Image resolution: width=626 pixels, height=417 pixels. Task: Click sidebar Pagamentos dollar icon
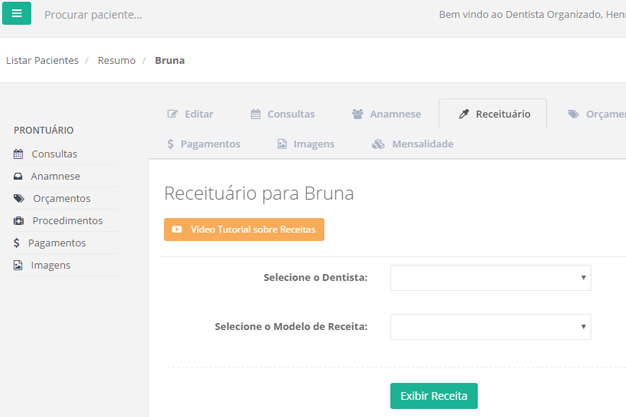pos(16,243)
